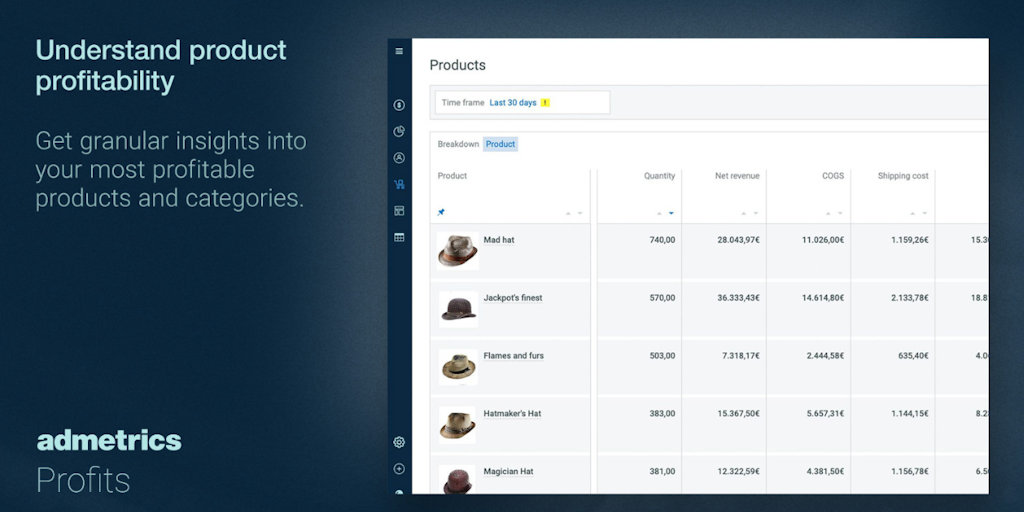The image size is (1024, 512).
Task: Select shipping cost 2.133,78€
Action: pyautogui.click(x=910, y=298)
